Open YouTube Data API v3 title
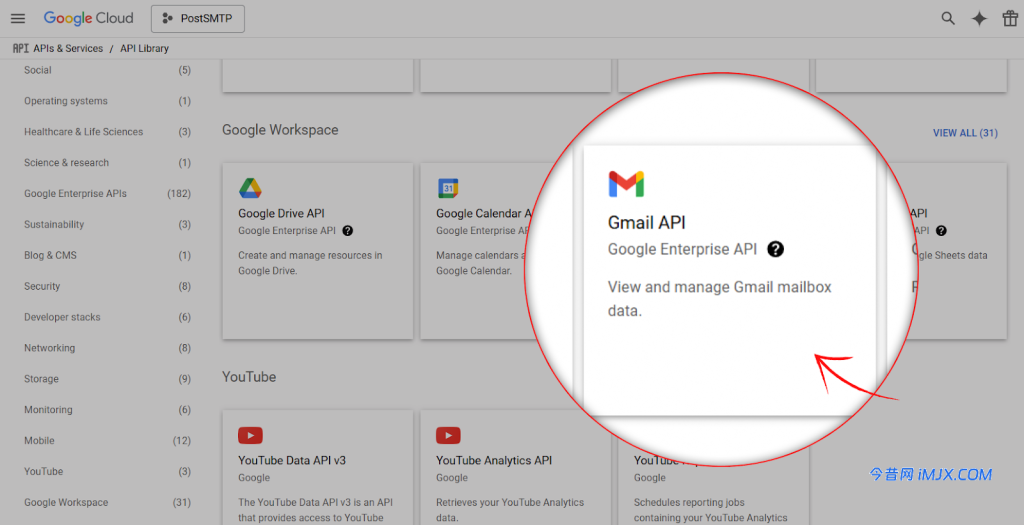This screenshot has width=1024, height=525. [292, 460]
